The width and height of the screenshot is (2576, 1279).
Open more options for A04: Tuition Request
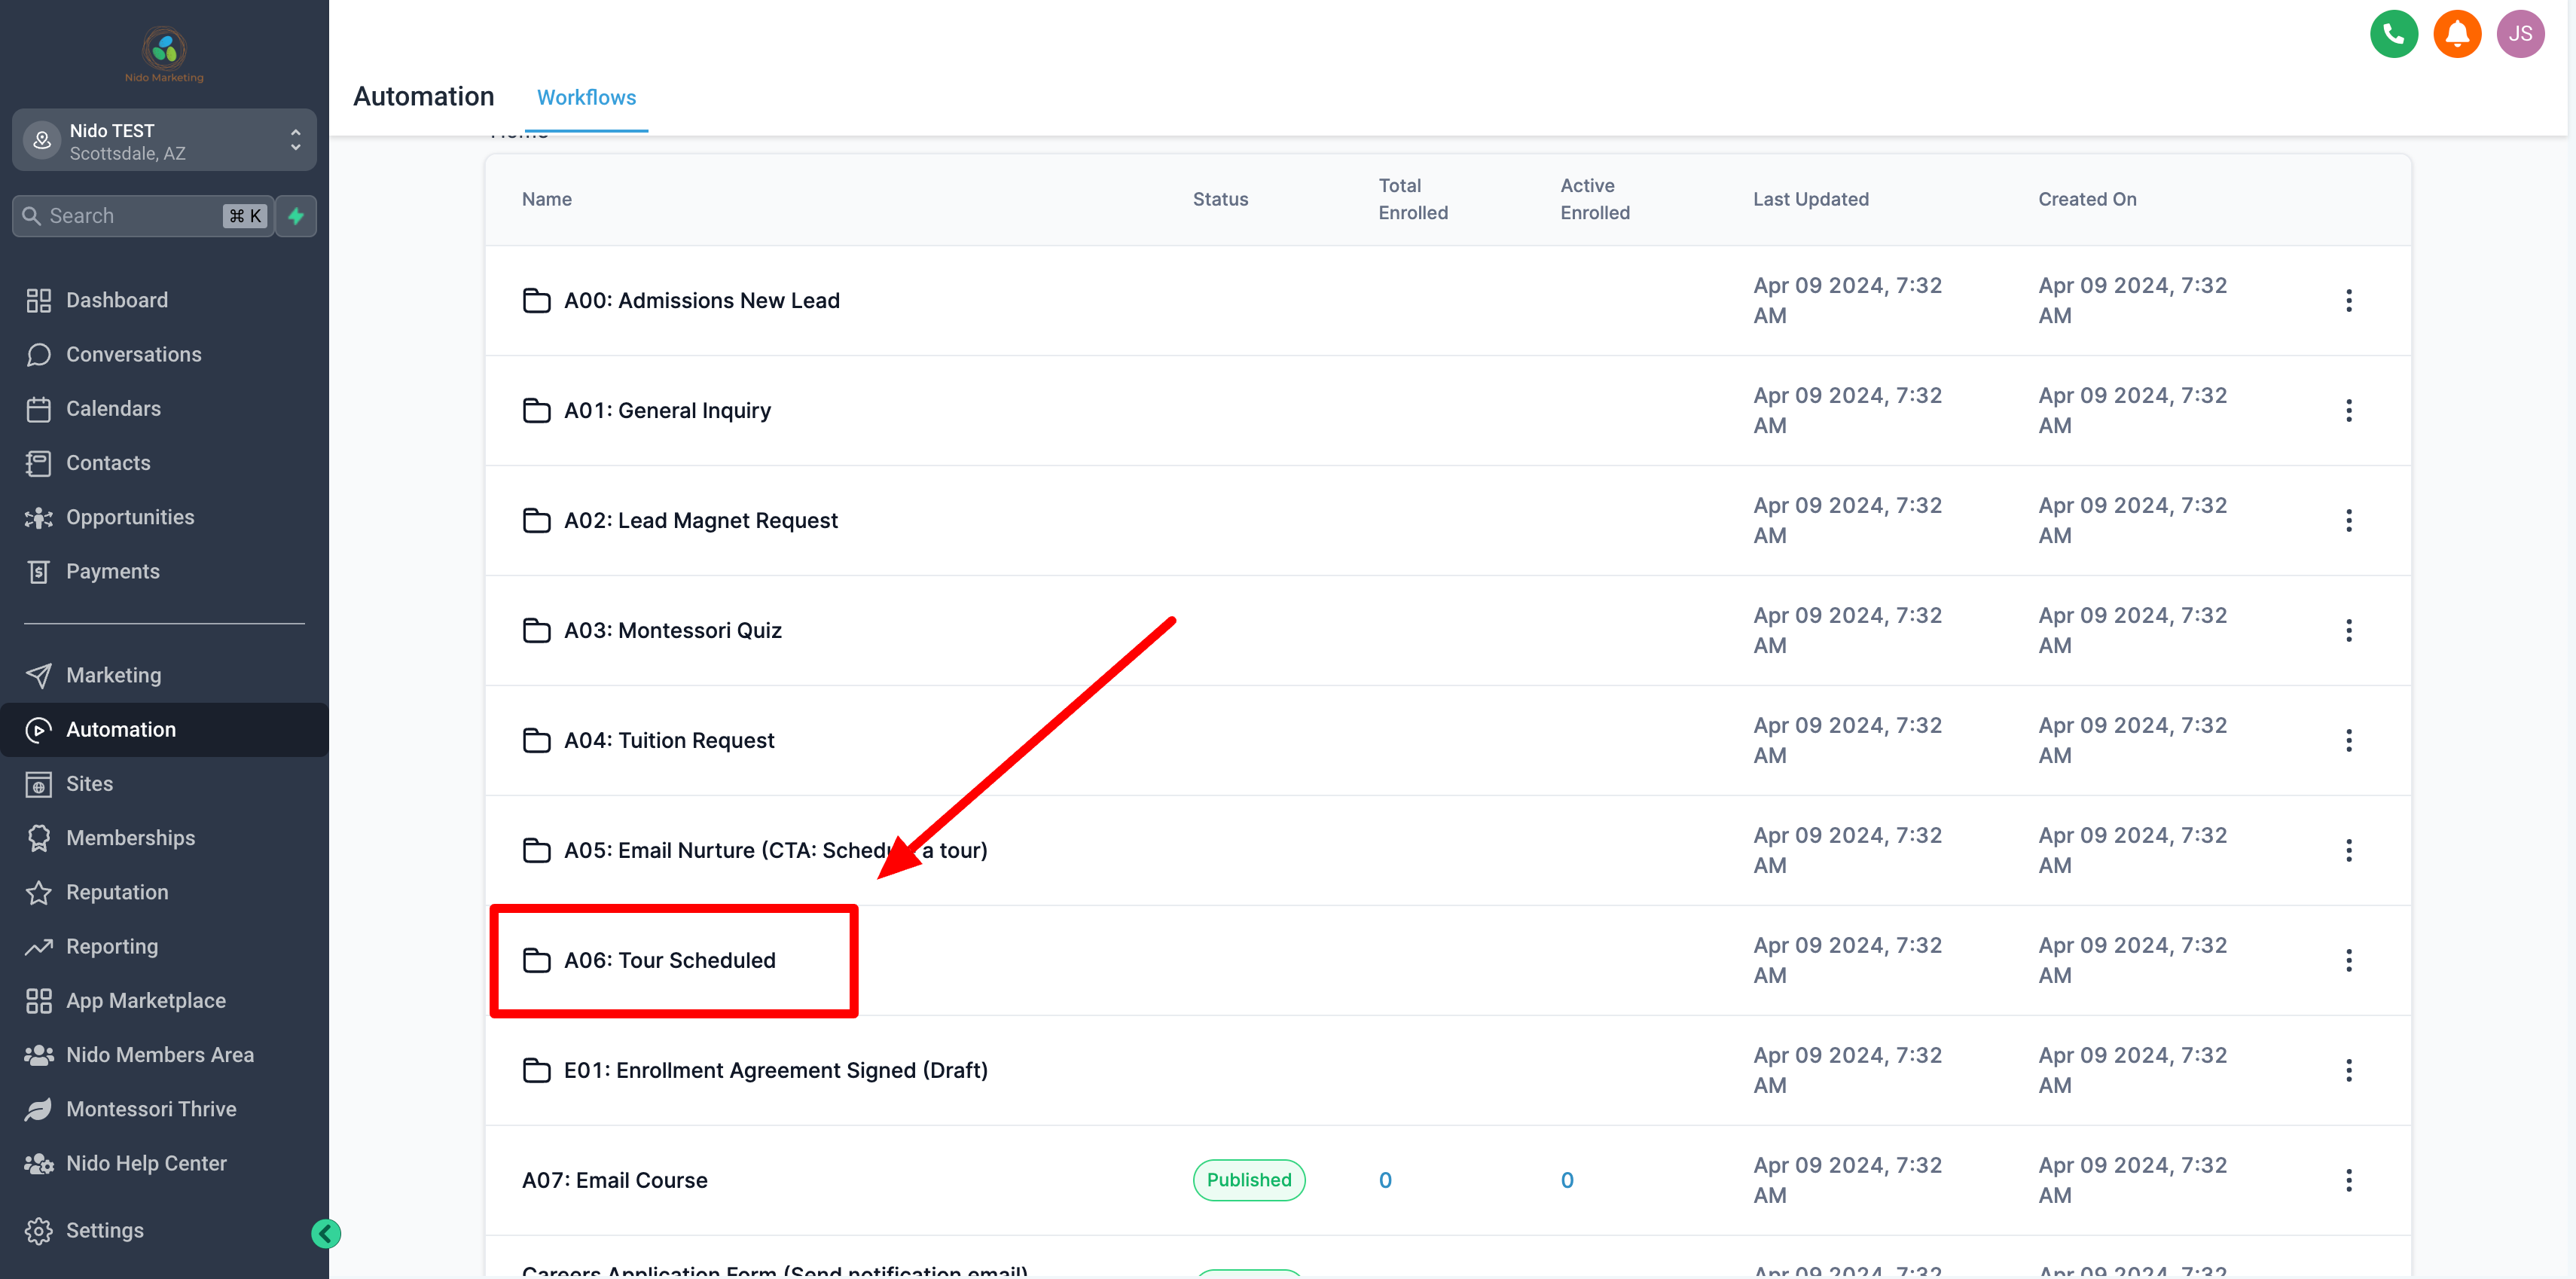pos(2348,740)
